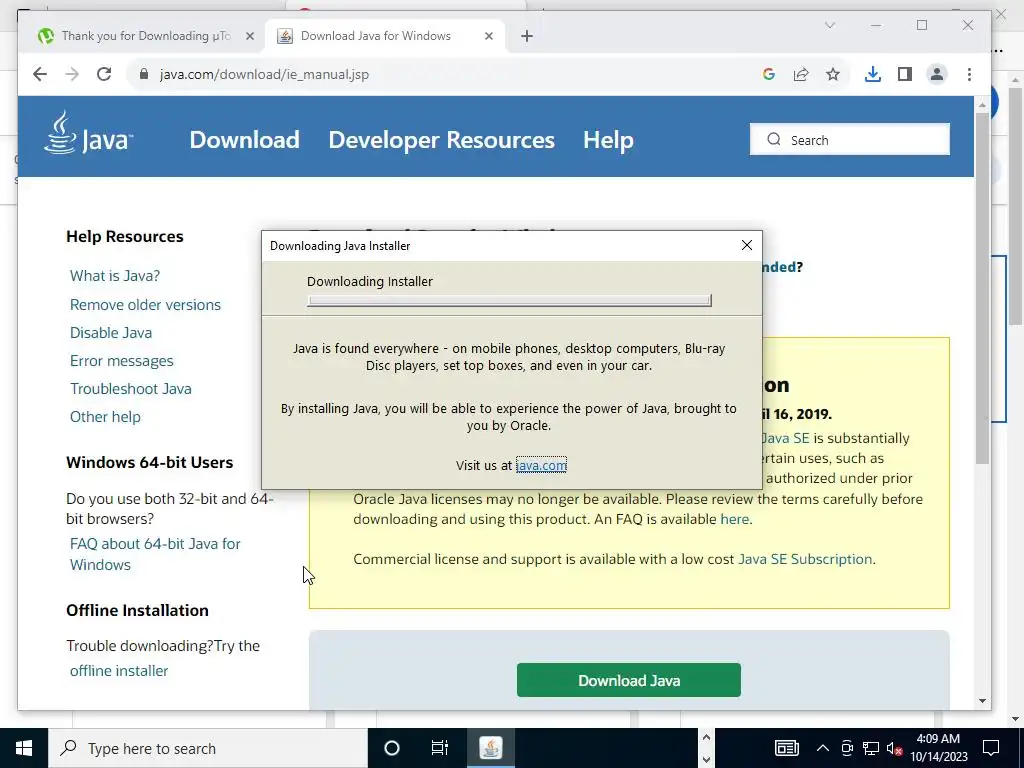Open a new browser tab
Image resolution: width=1024 pixels, height=768 pixels.
coord(527,37)
